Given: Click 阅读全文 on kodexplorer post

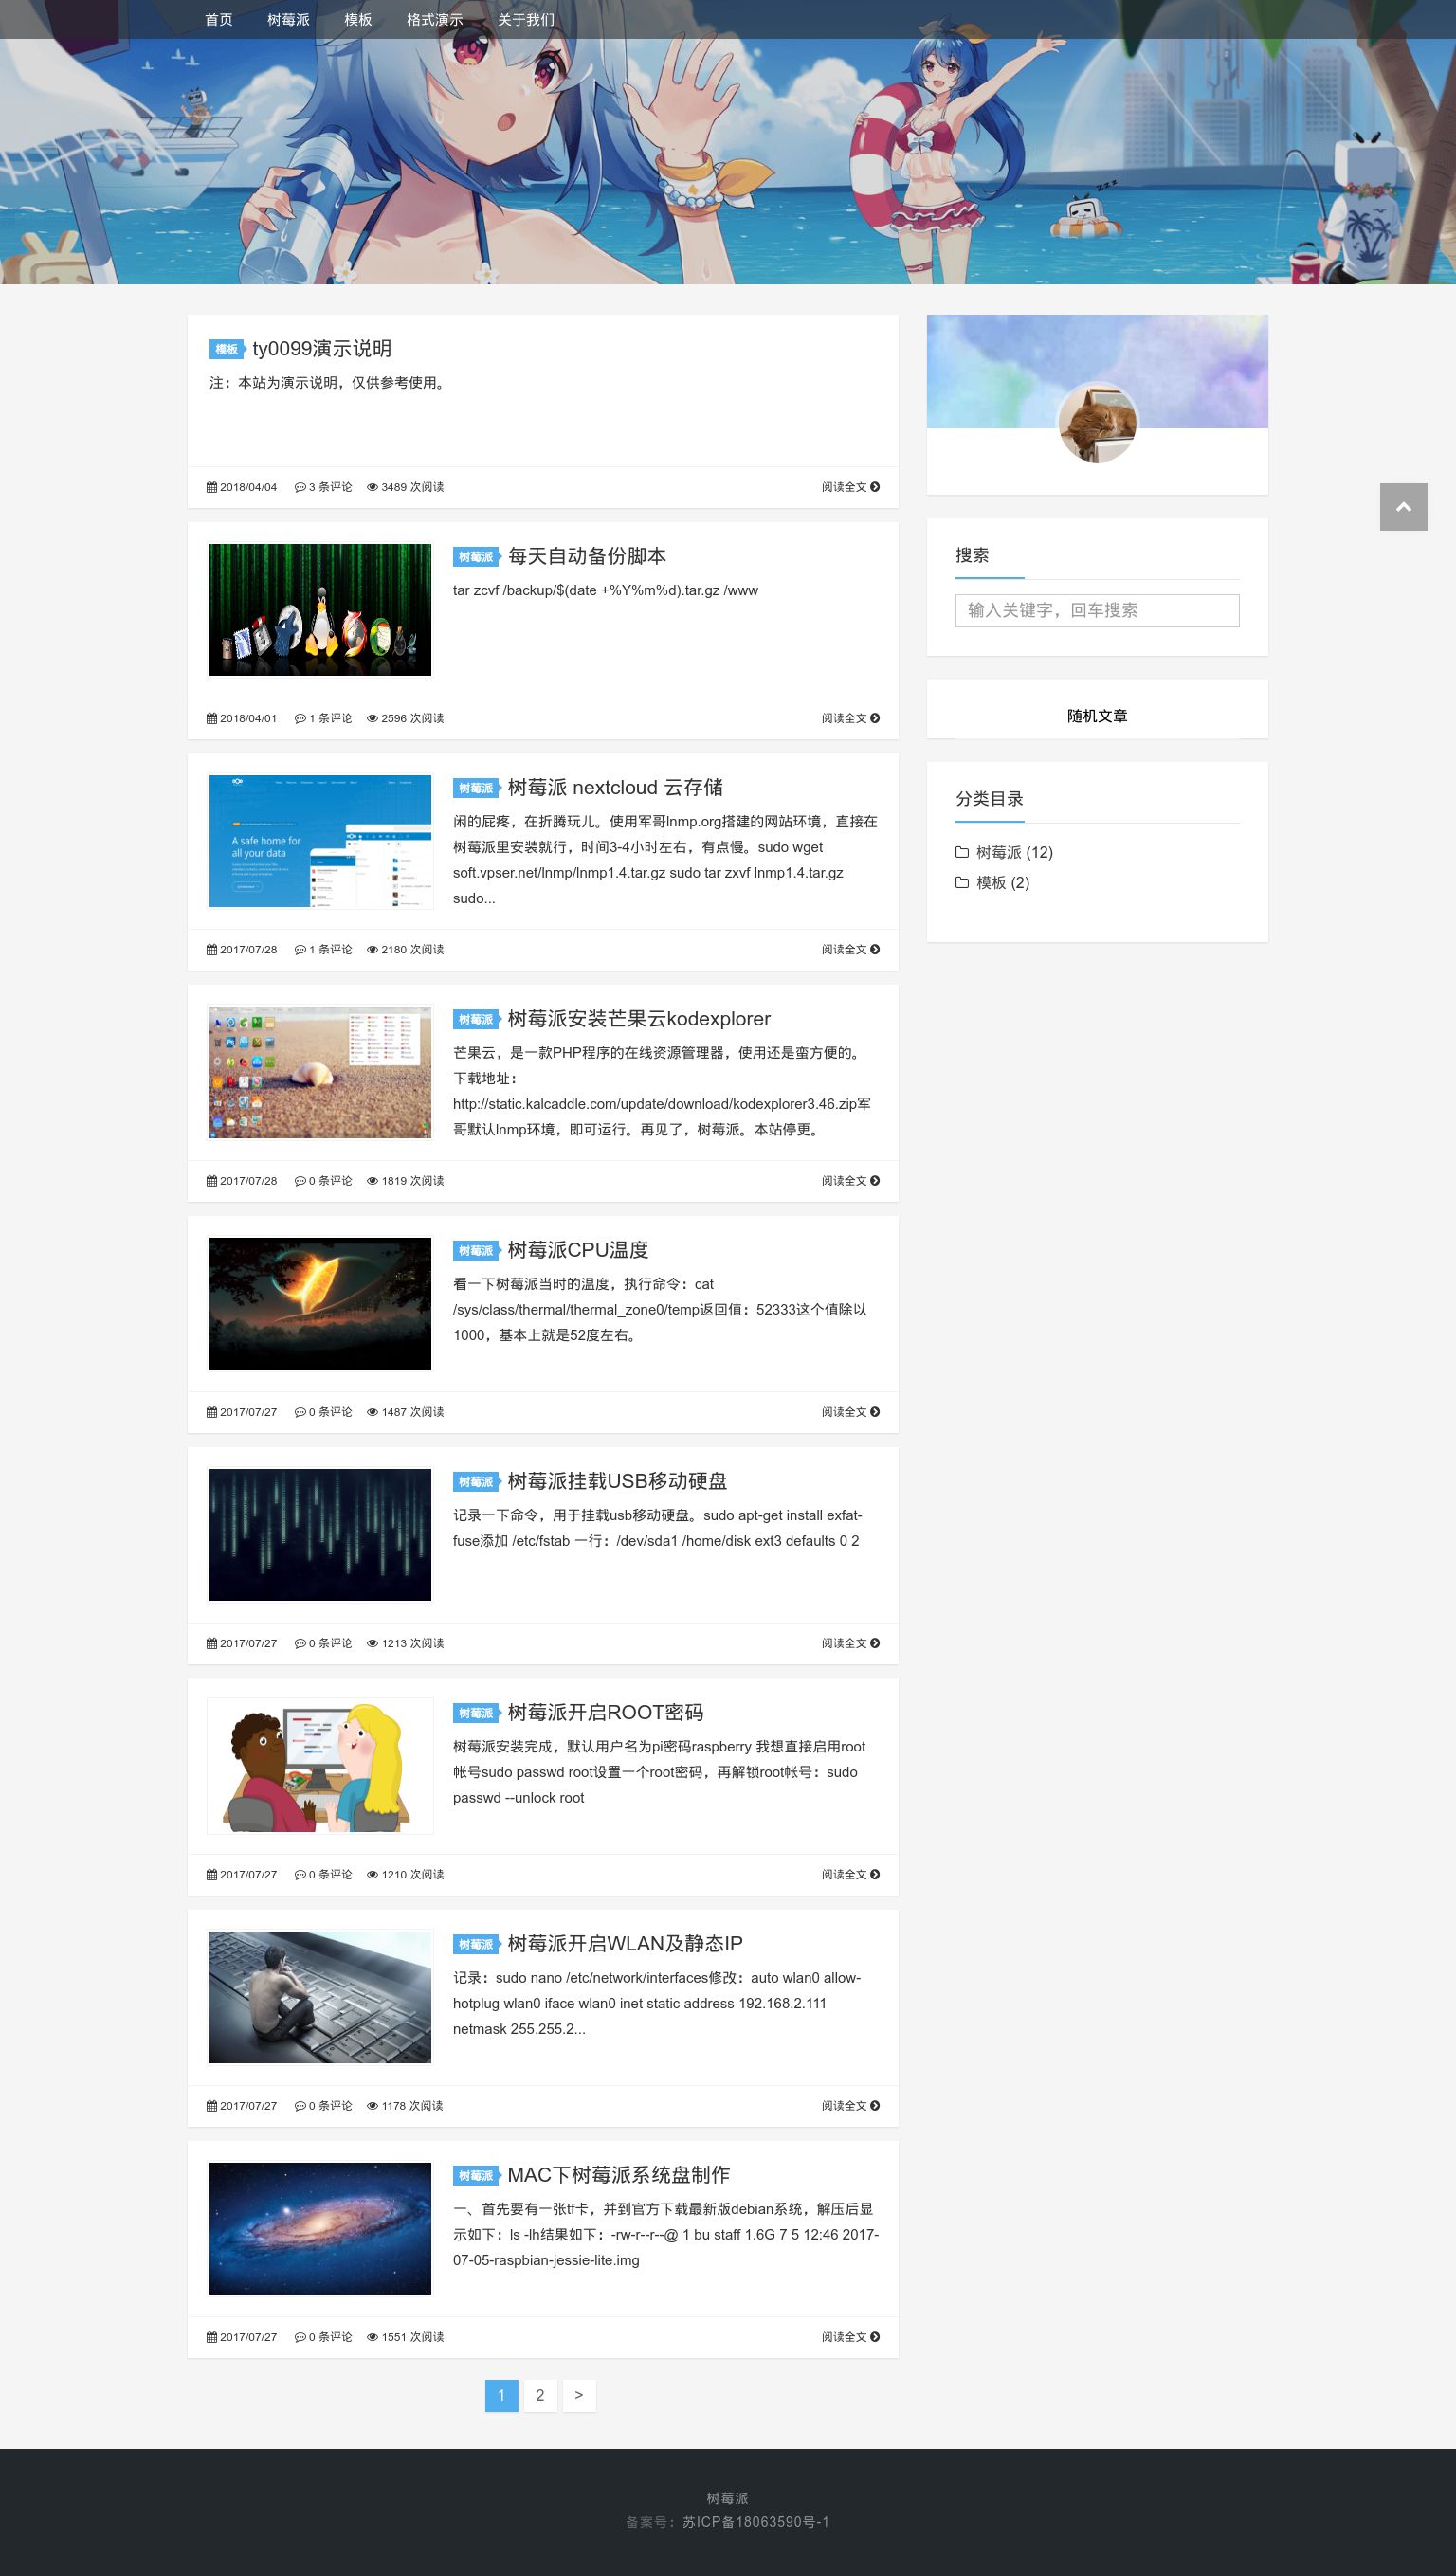Looking at the screenshot, I should point(850,1180).
